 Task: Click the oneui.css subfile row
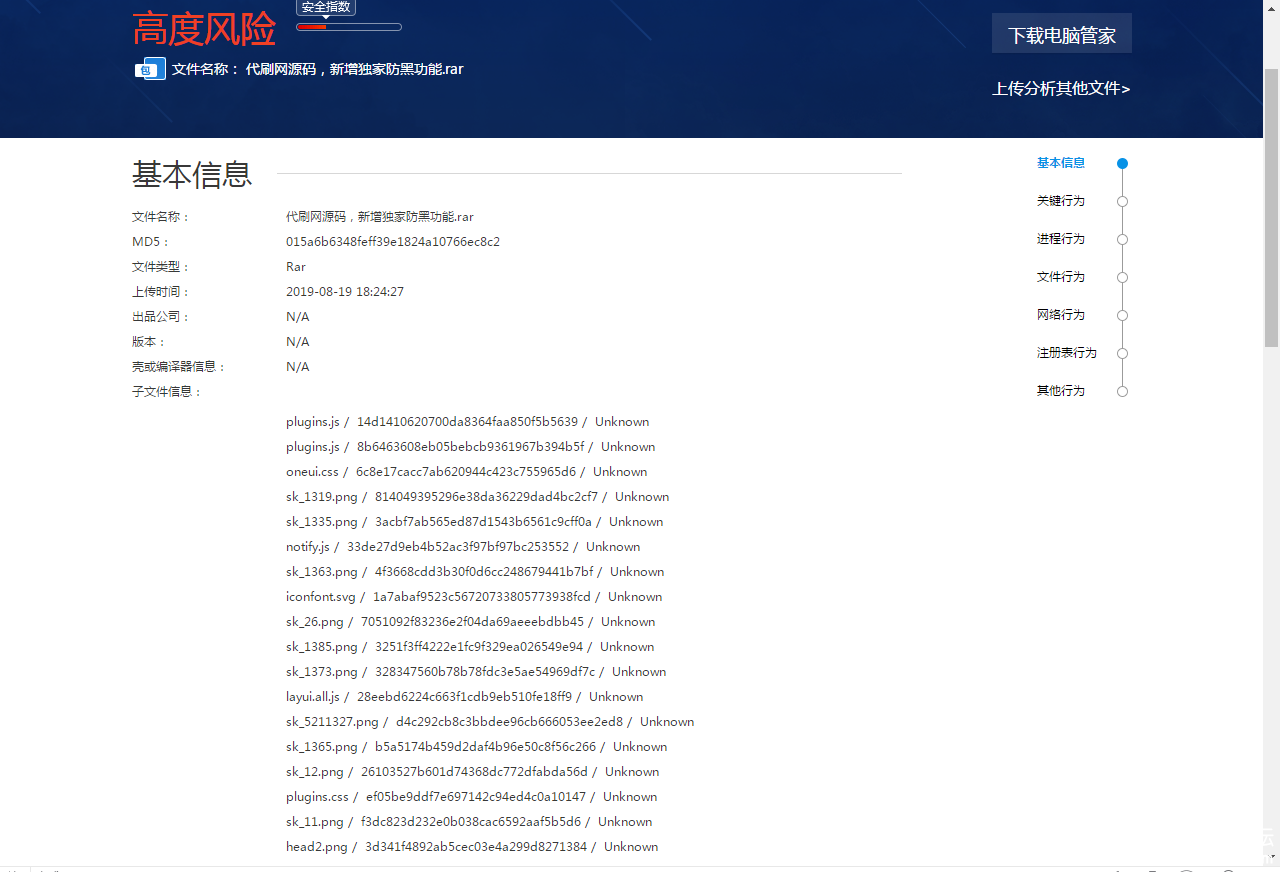467,472
